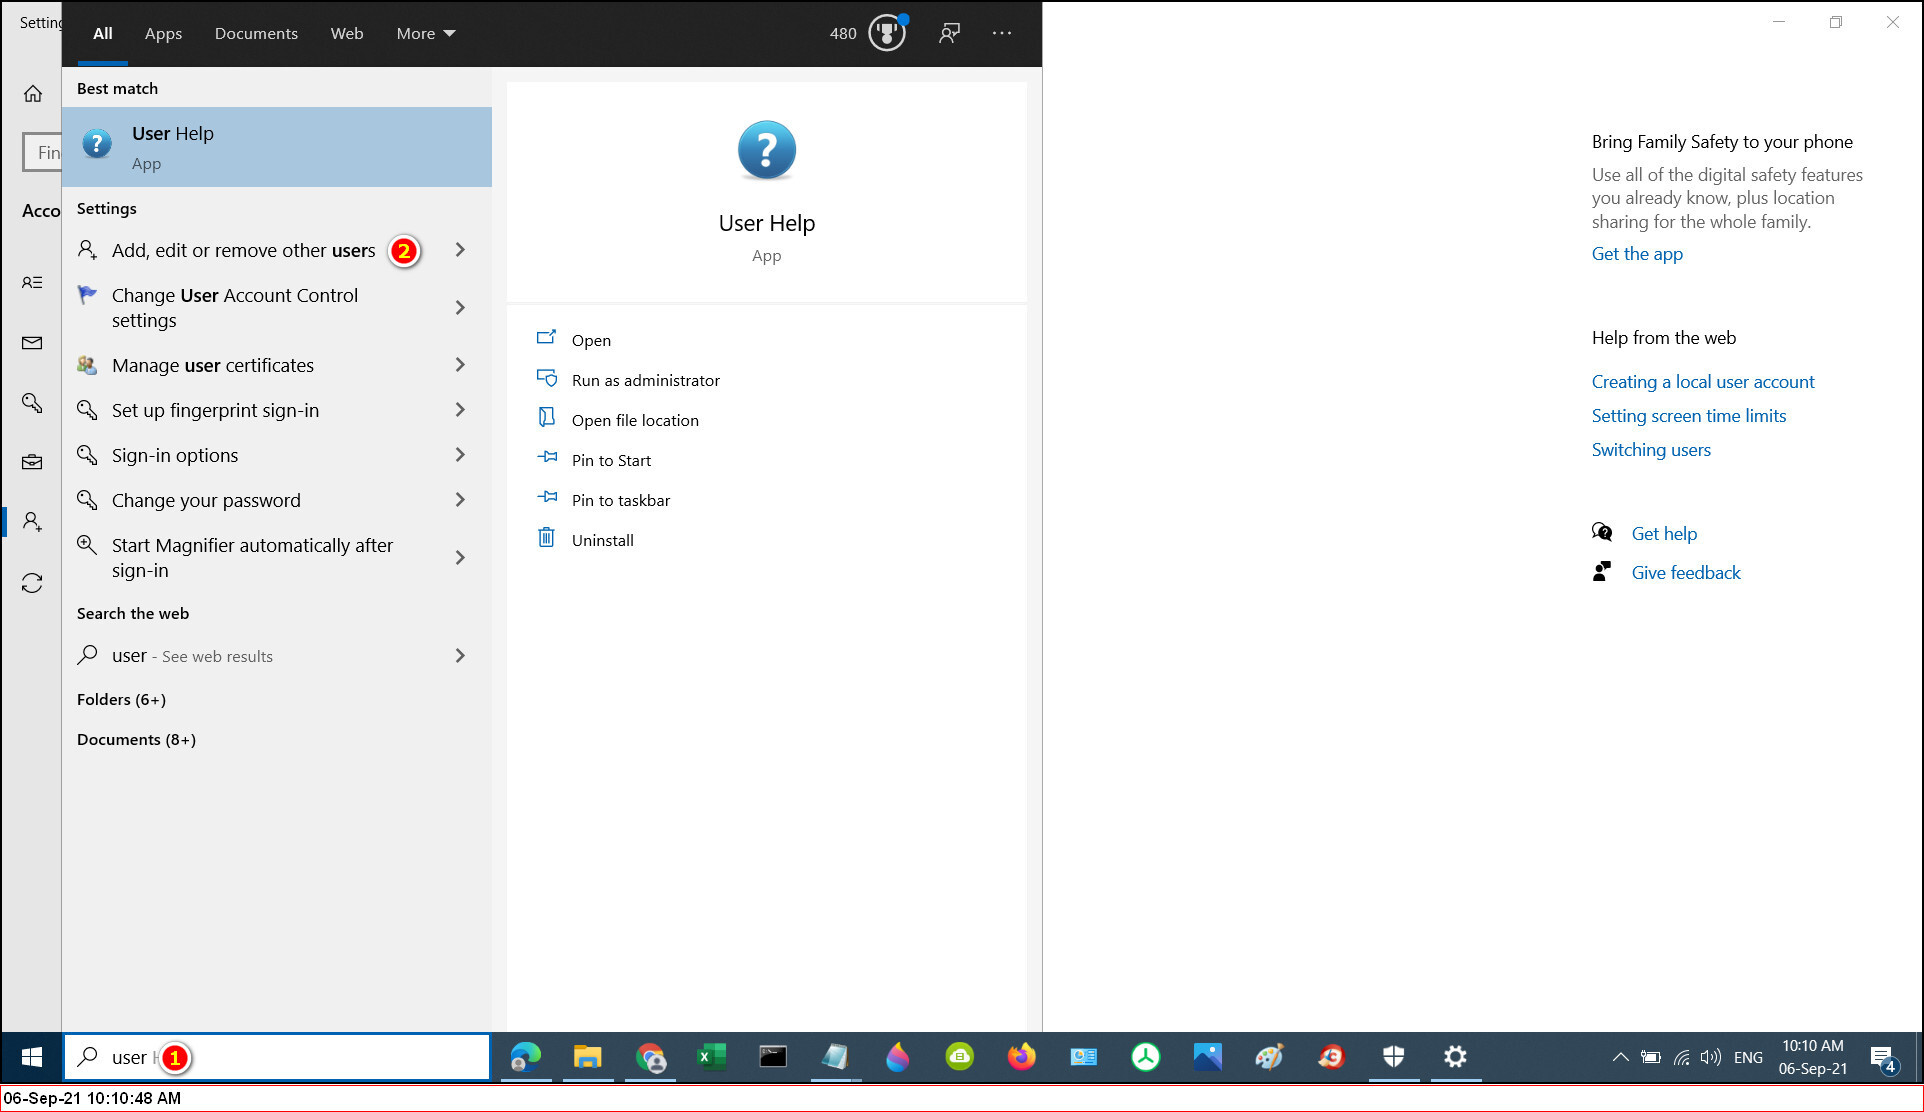Image resolution: width=1924 pixels, height=1112 pixels.
Task: Expand the user web results chevron
Action: click(460, 656)
